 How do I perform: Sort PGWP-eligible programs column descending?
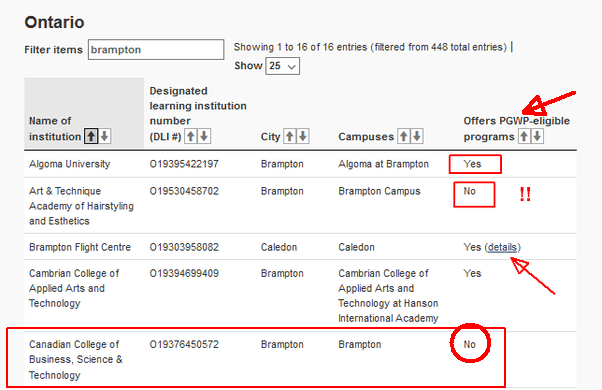click(537, 136)
